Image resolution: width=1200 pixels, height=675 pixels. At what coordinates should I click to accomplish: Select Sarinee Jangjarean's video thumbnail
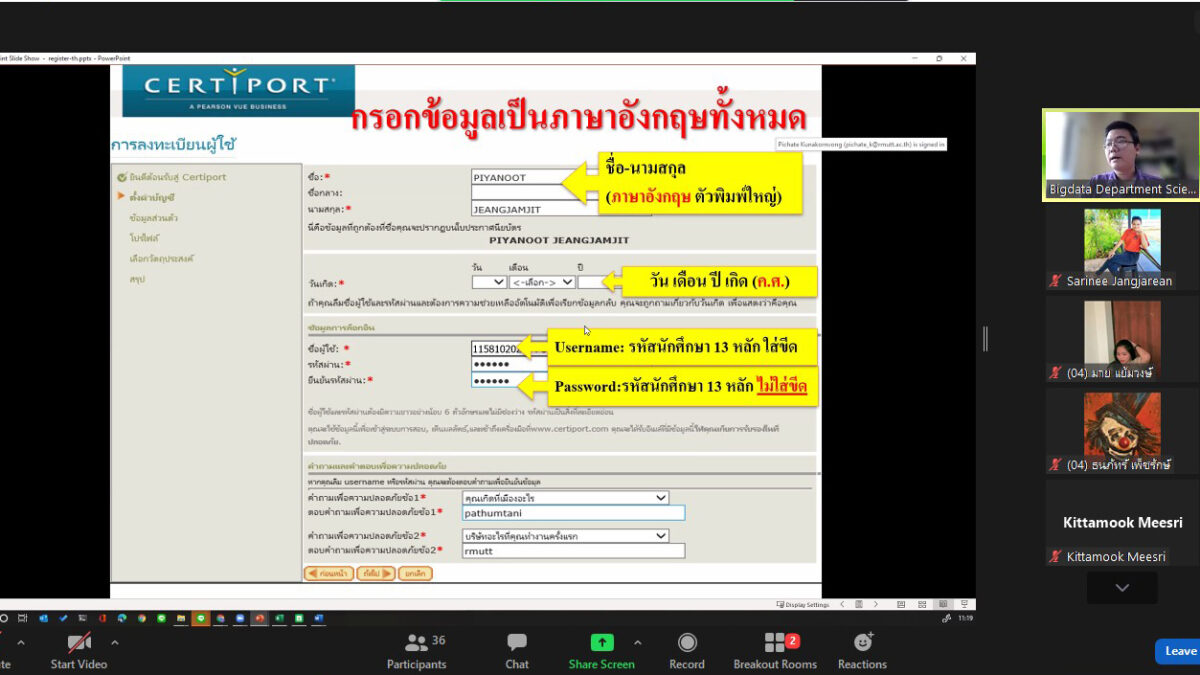(1121, 247)
